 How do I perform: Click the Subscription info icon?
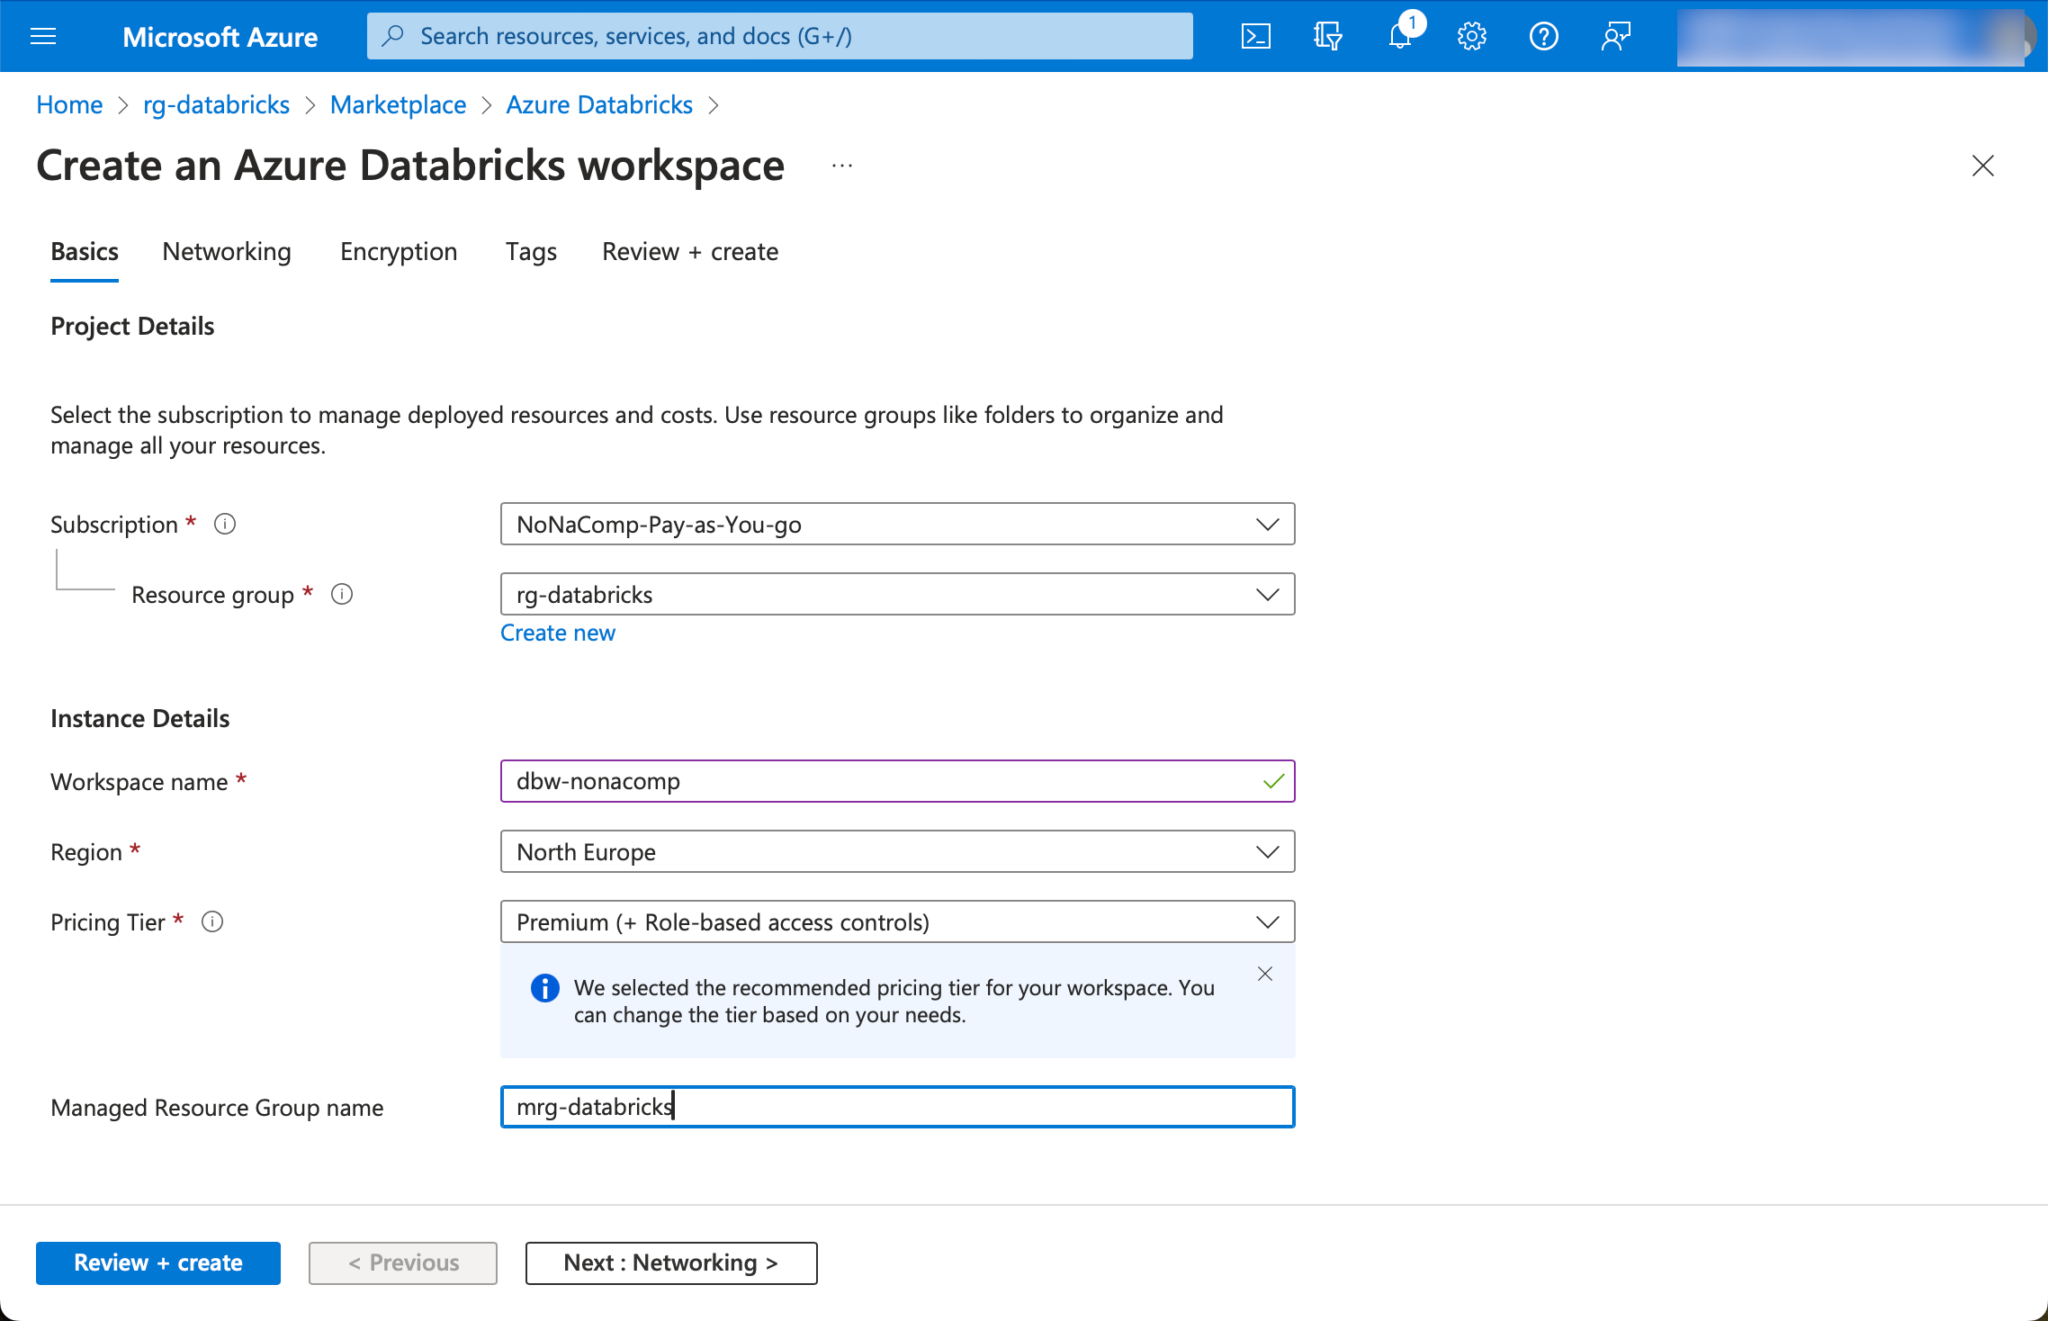pyautogui.click(x=225, y=524)
